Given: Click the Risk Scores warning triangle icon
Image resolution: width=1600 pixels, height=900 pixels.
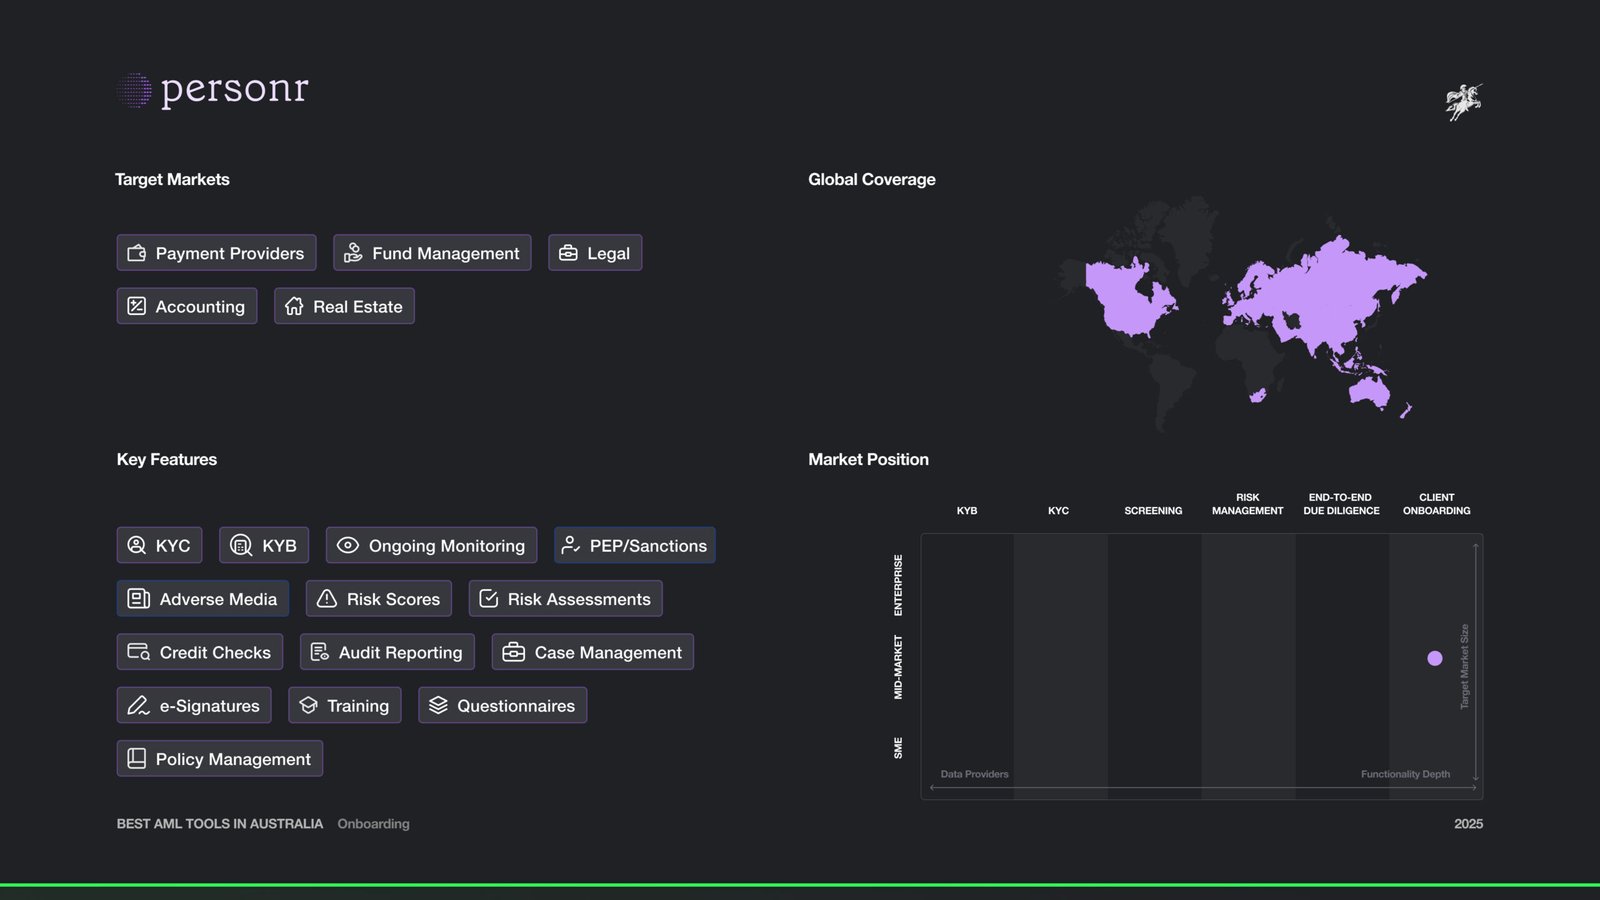Looking at the screenshot, I should tap(327, 599).
